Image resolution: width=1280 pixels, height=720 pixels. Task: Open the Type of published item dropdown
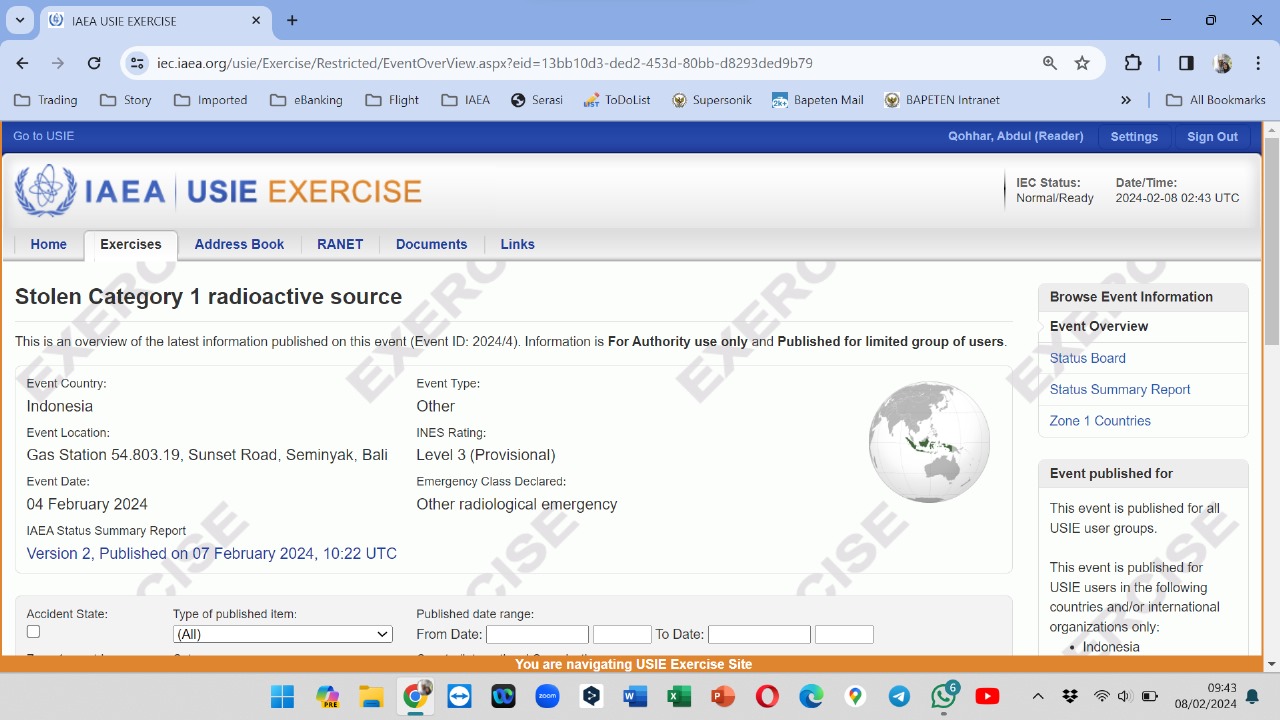(x=283, y=634)
